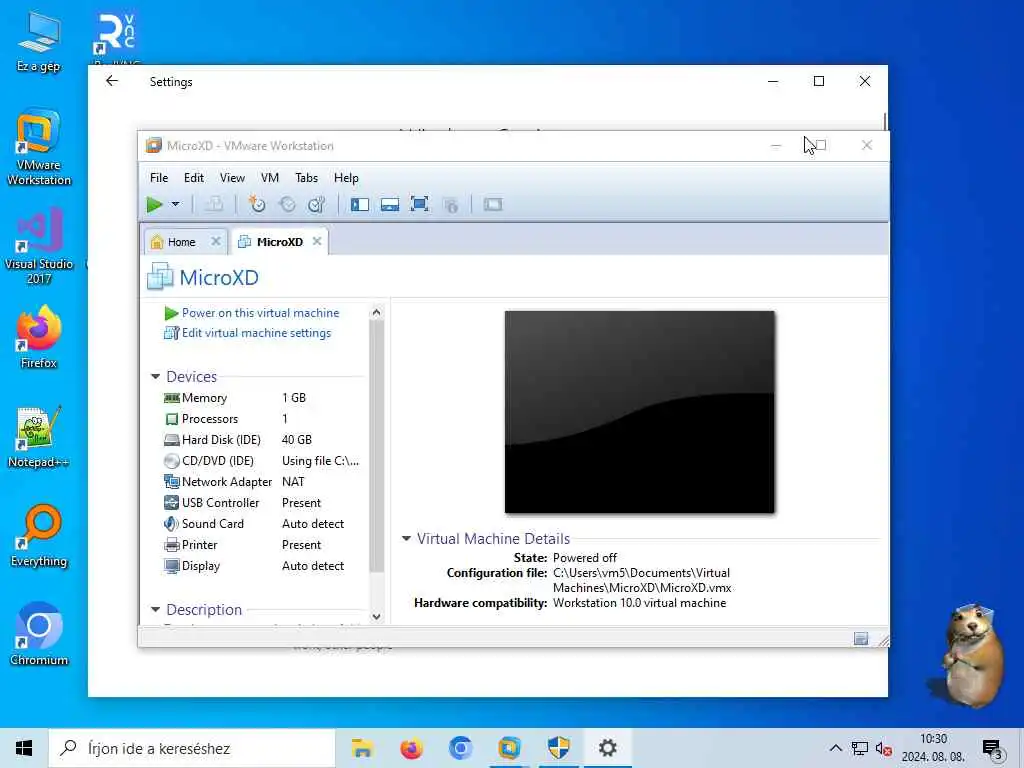Collapse the Virtual Machine Details section
This screenshot has height=768, width=1024.
click(406, 539)
